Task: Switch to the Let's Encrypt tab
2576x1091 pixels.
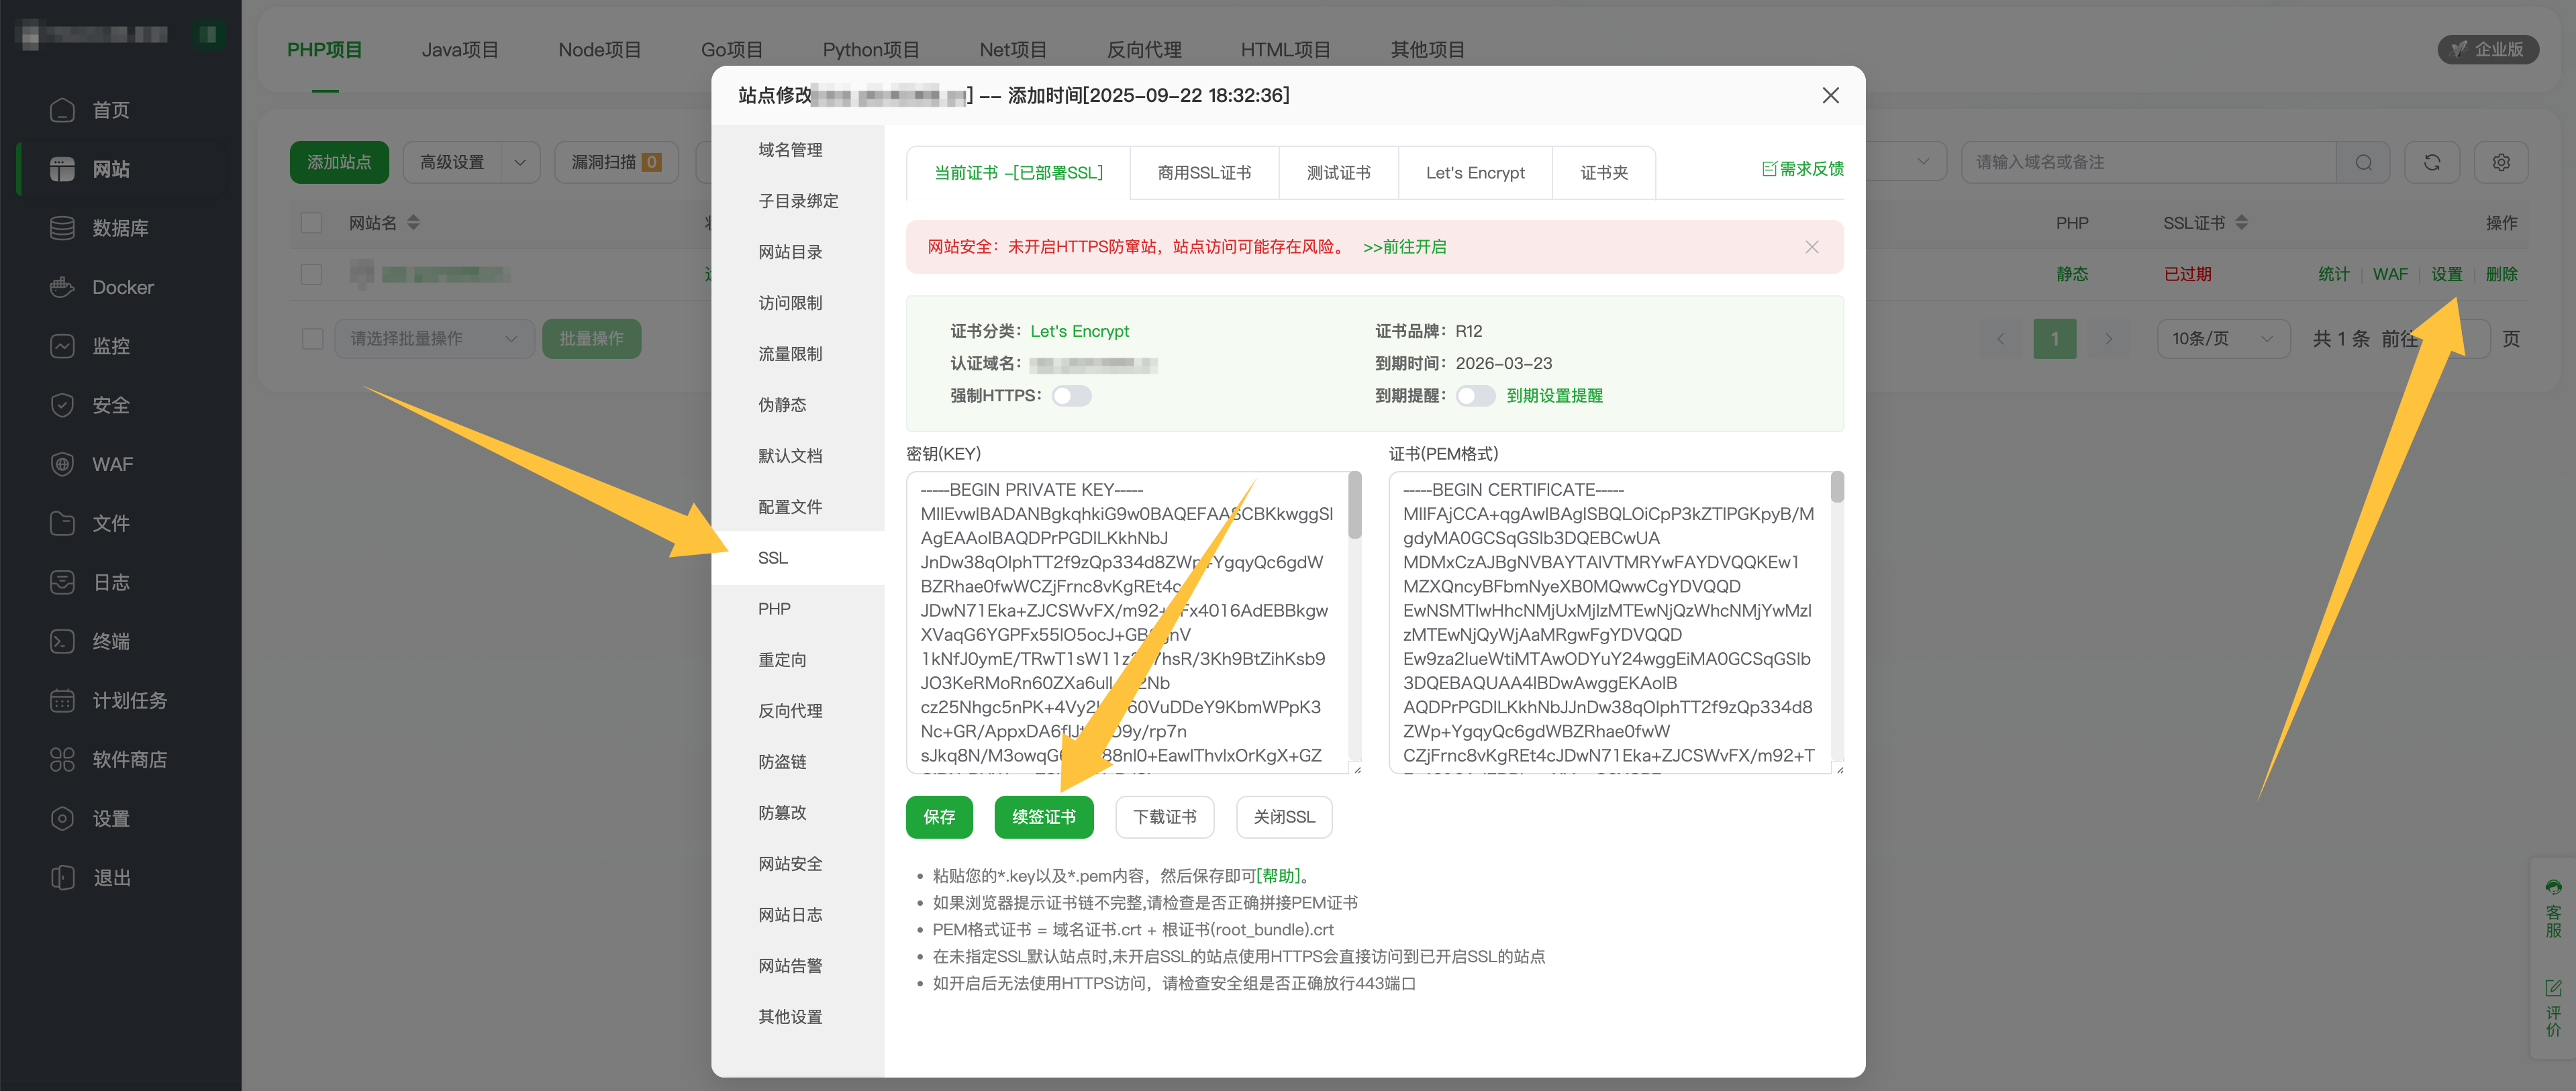Action: click(x=1475, y=172)
